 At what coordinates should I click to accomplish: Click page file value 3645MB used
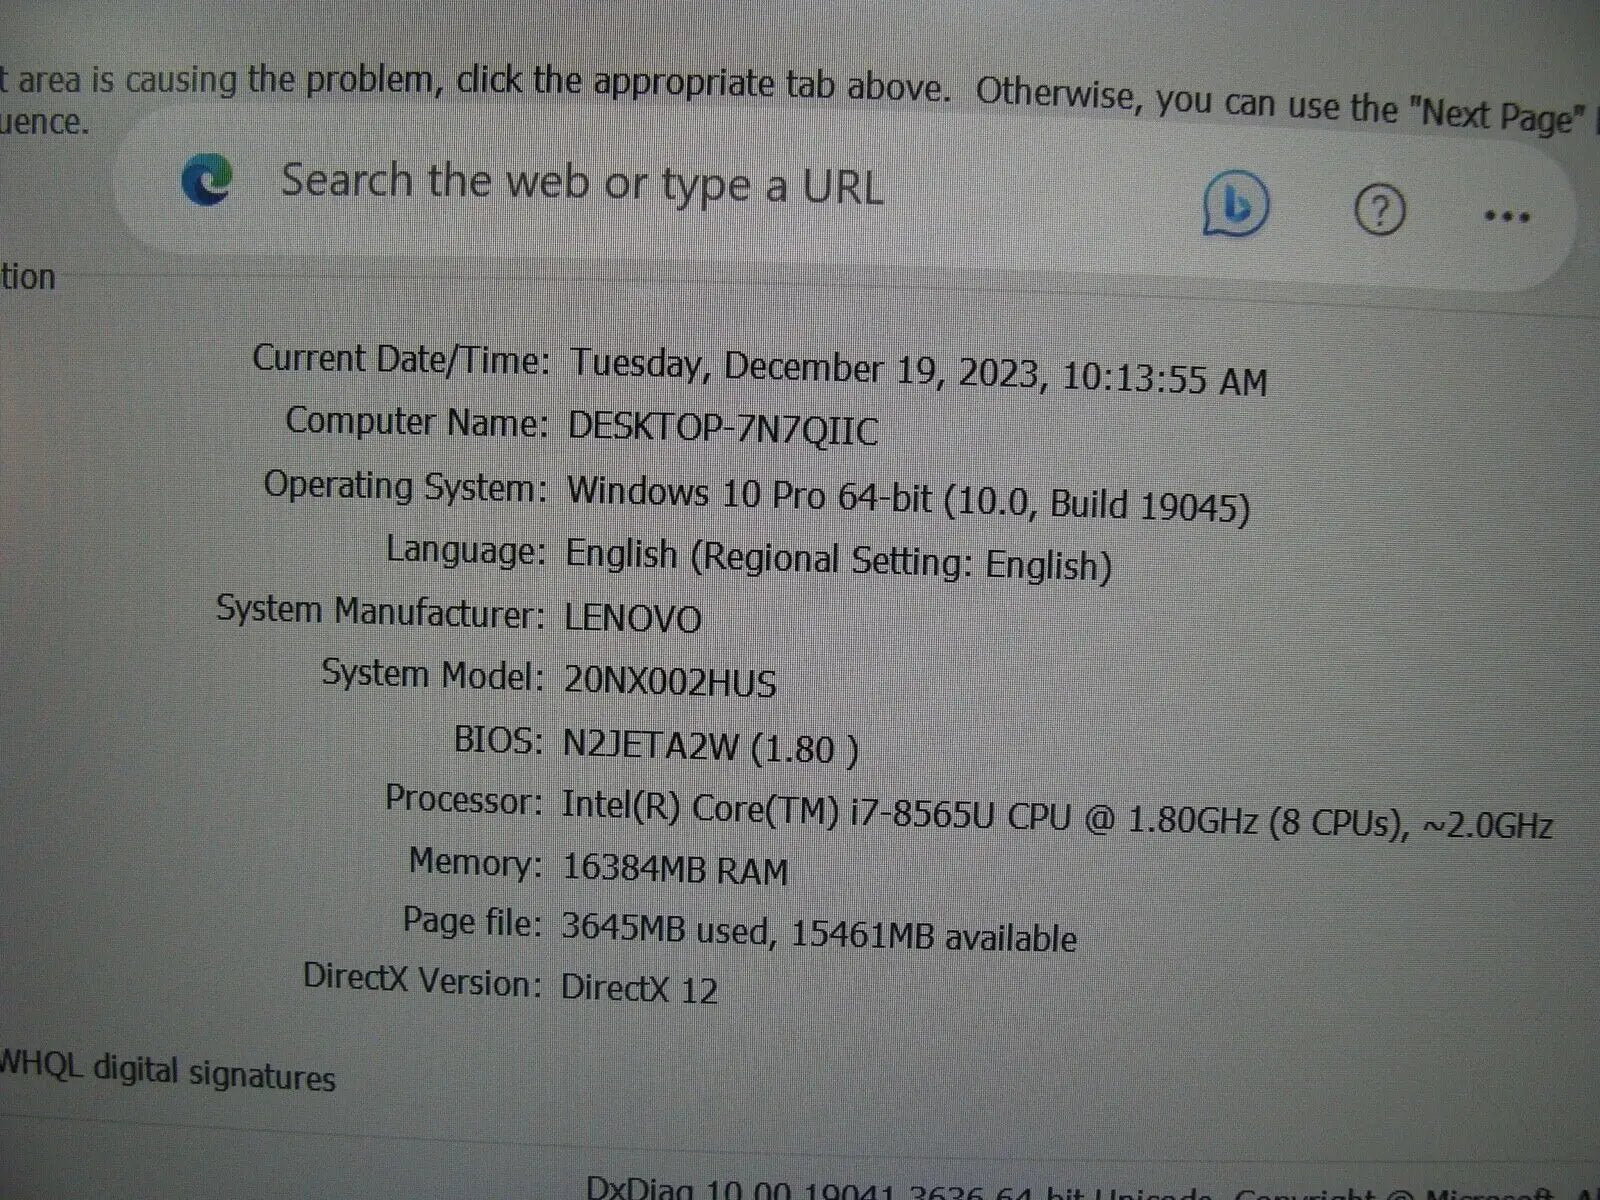coord(818,932)
